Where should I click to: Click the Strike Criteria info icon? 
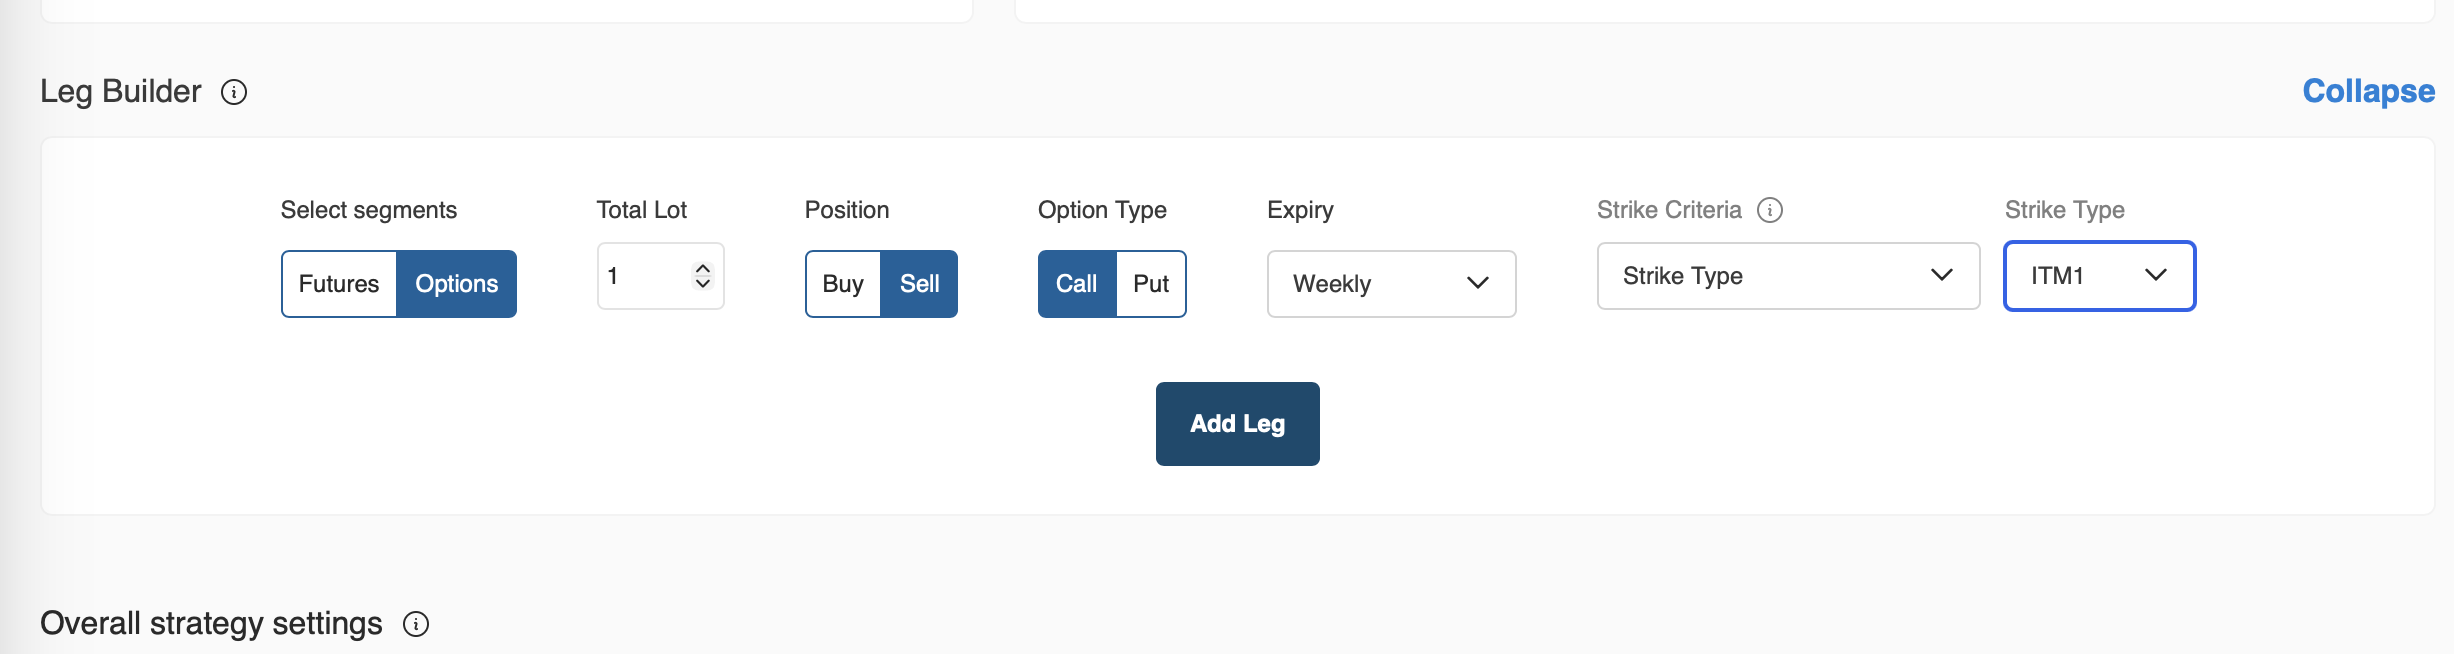pyautogui.click(x=1770, y=210)
